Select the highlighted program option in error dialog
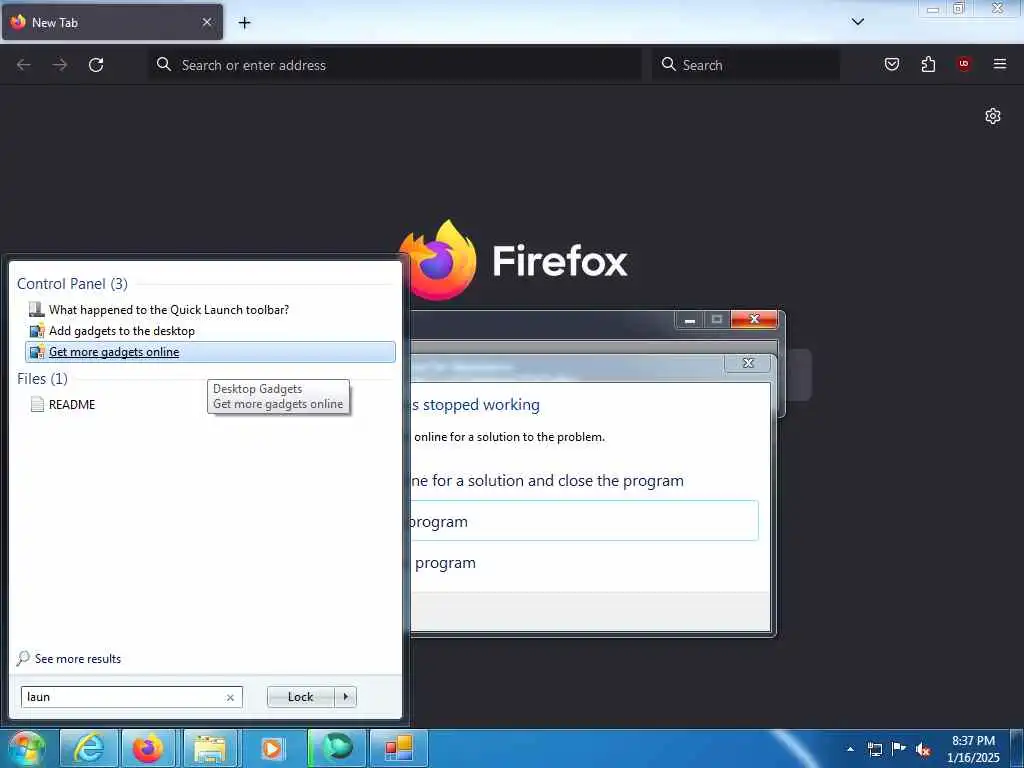 click(x=584, y=521)
